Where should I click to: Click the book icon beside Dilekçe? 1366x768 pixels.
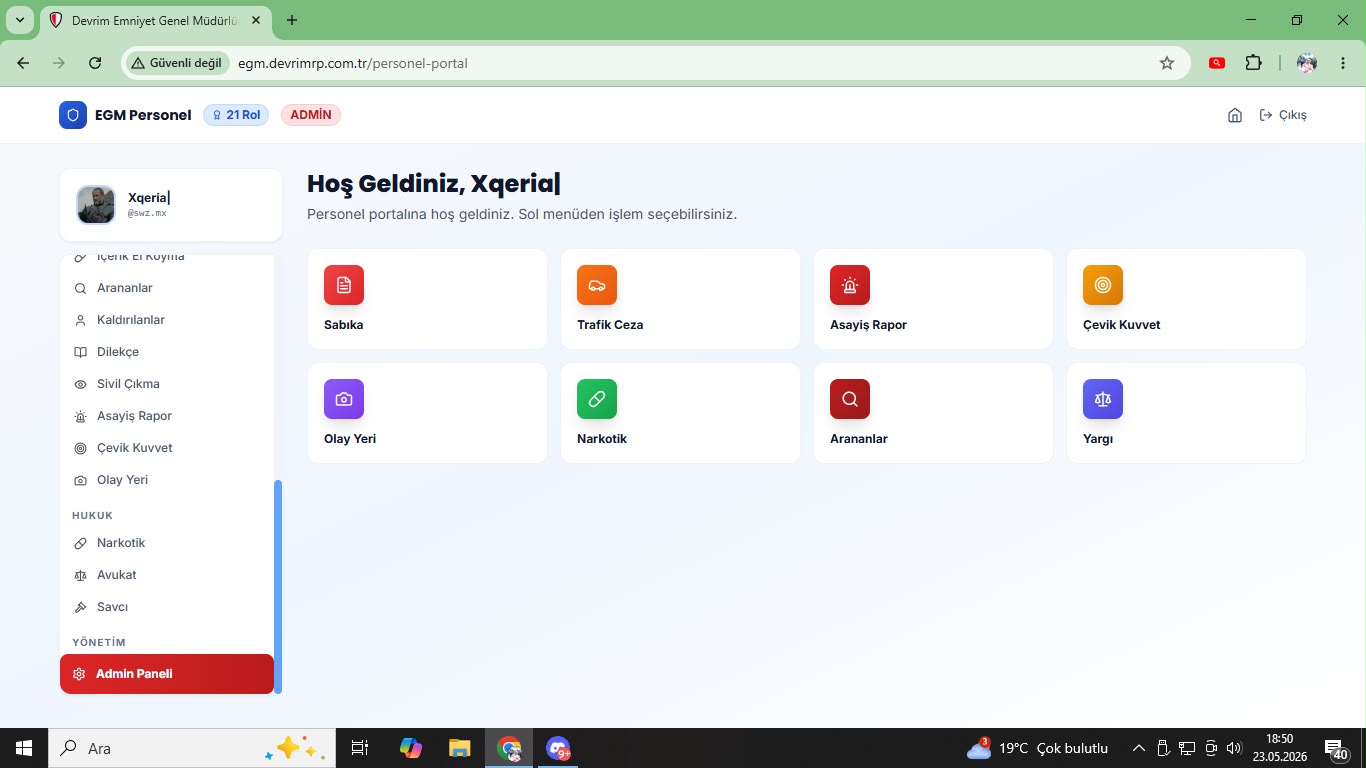81,352
